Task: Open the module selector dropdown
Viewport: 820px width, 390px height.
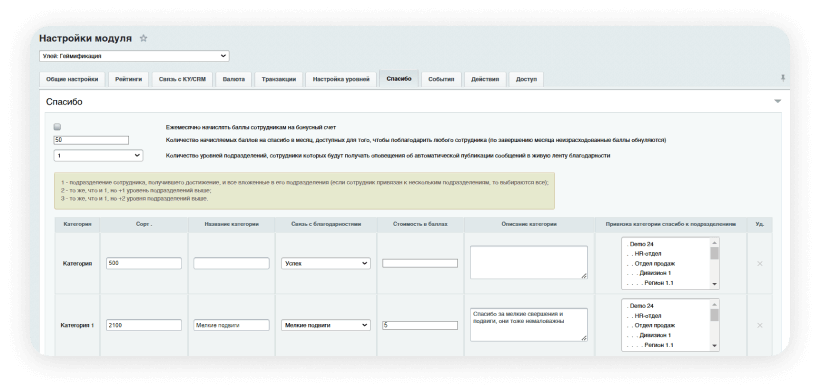Action: [134, 56]
